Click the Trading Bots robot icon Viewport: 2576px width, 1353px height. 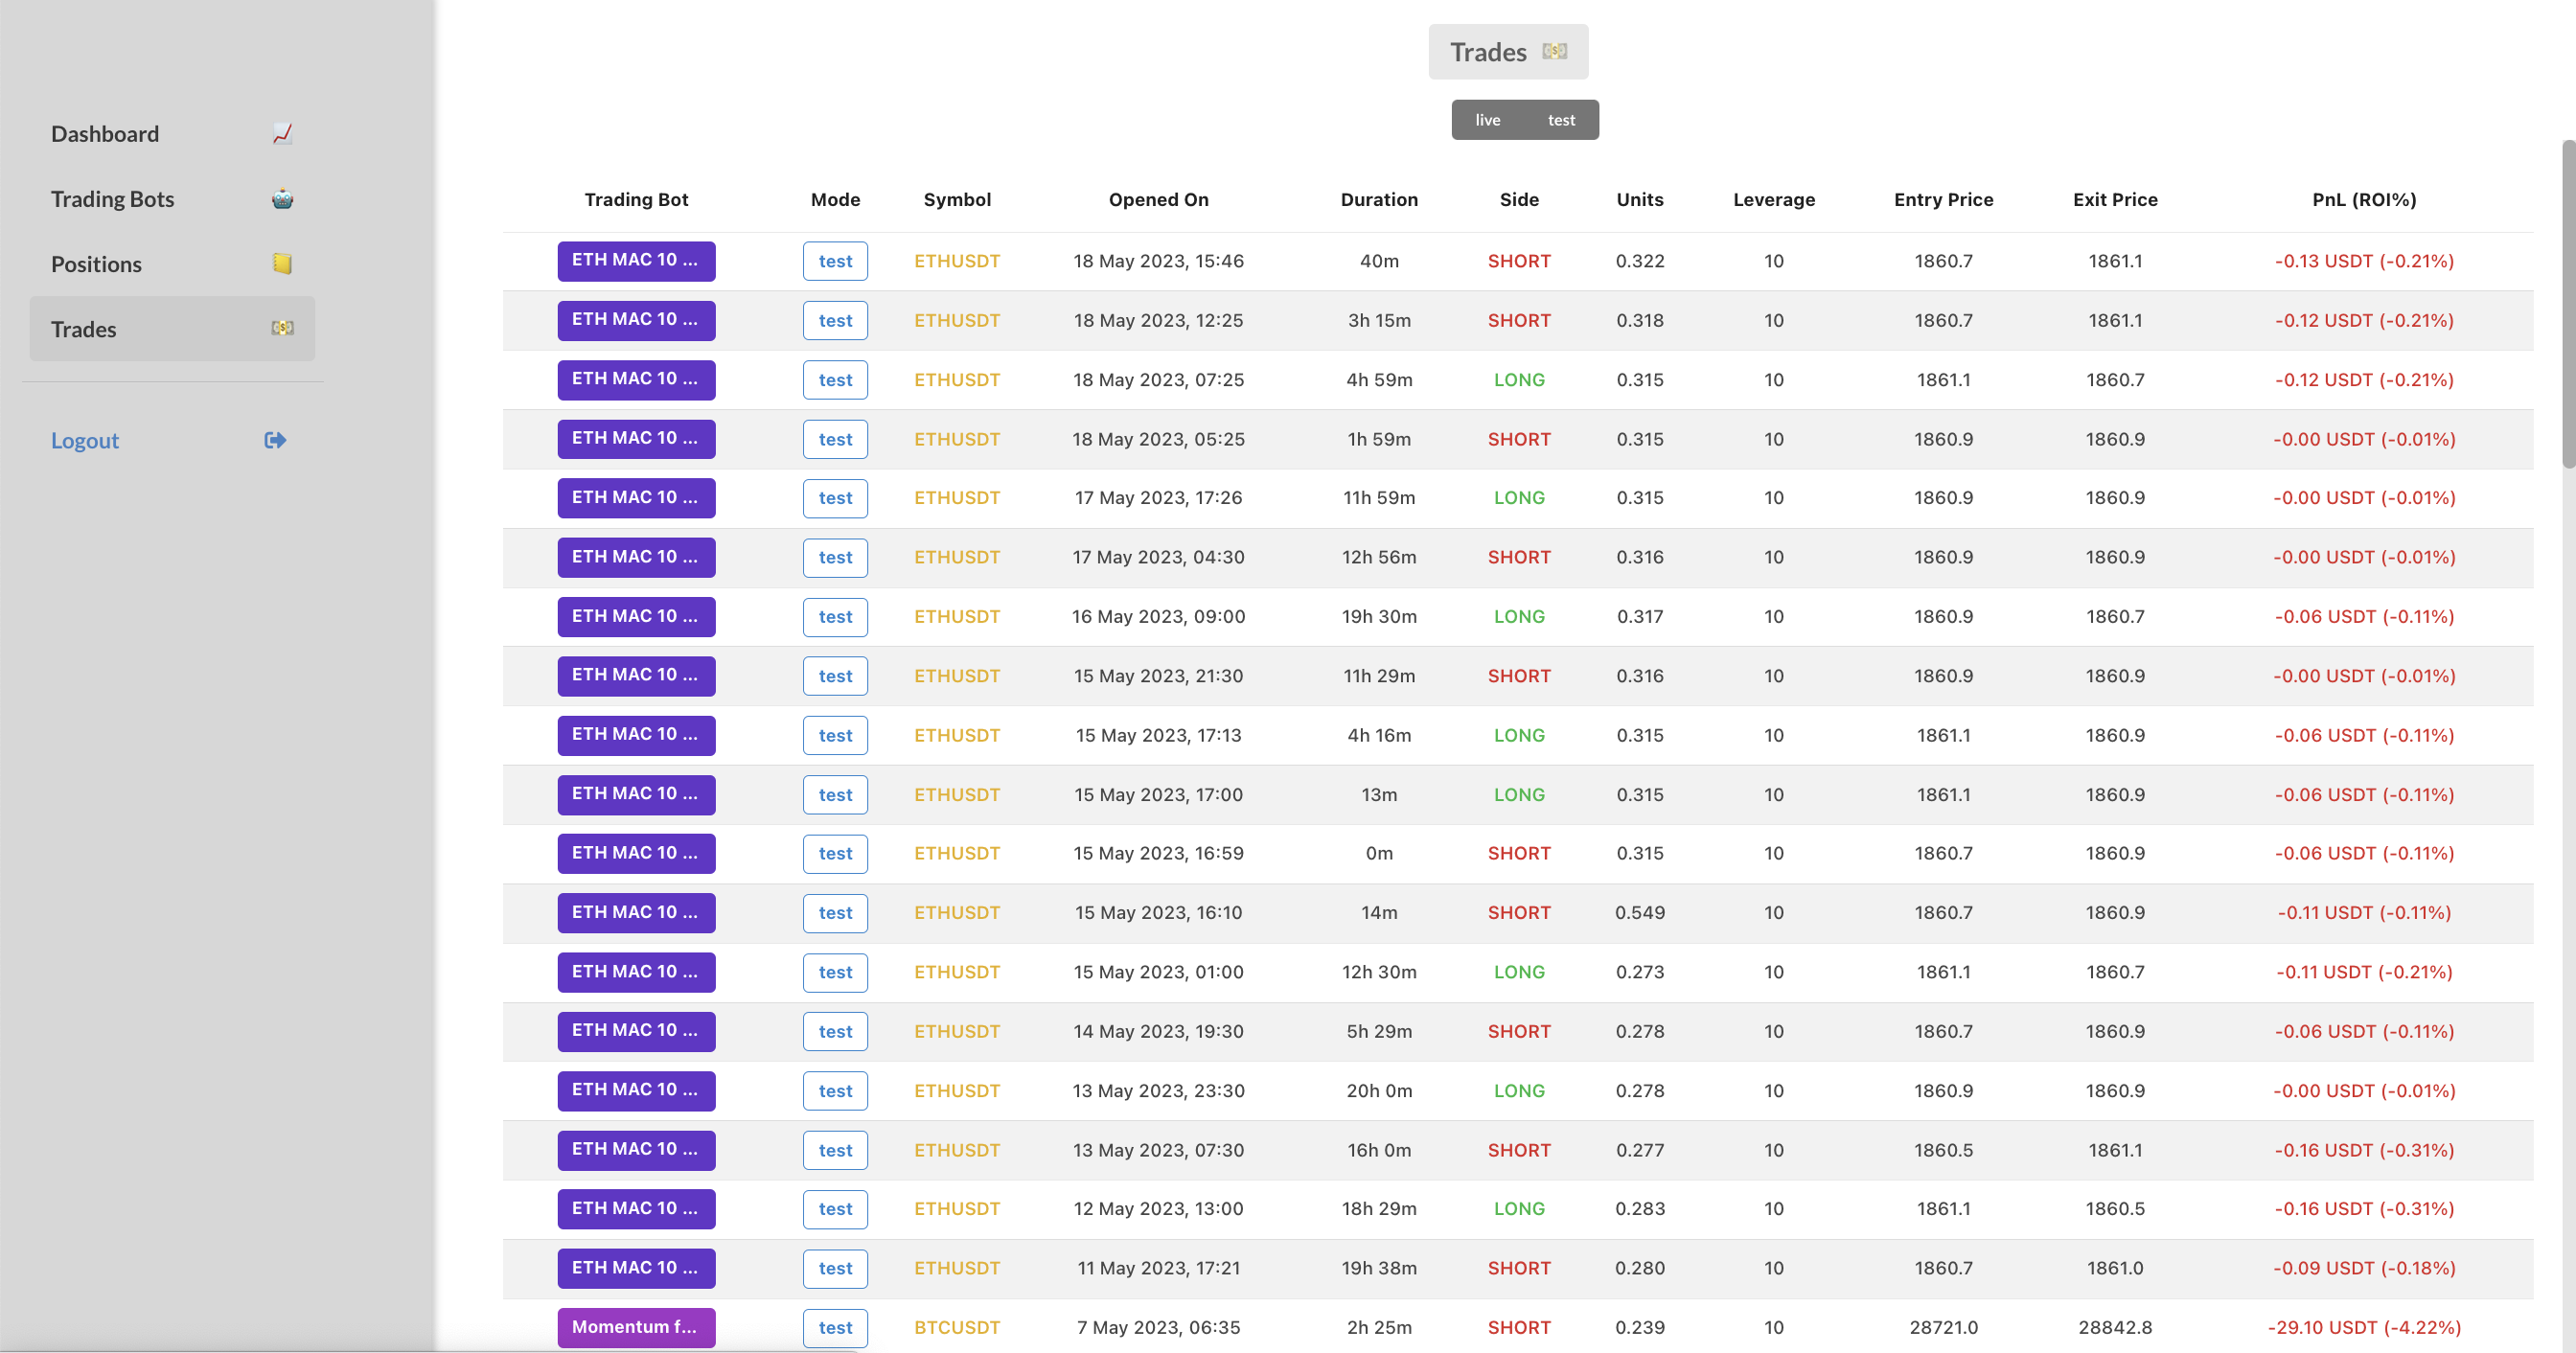(x=282, y=199)
